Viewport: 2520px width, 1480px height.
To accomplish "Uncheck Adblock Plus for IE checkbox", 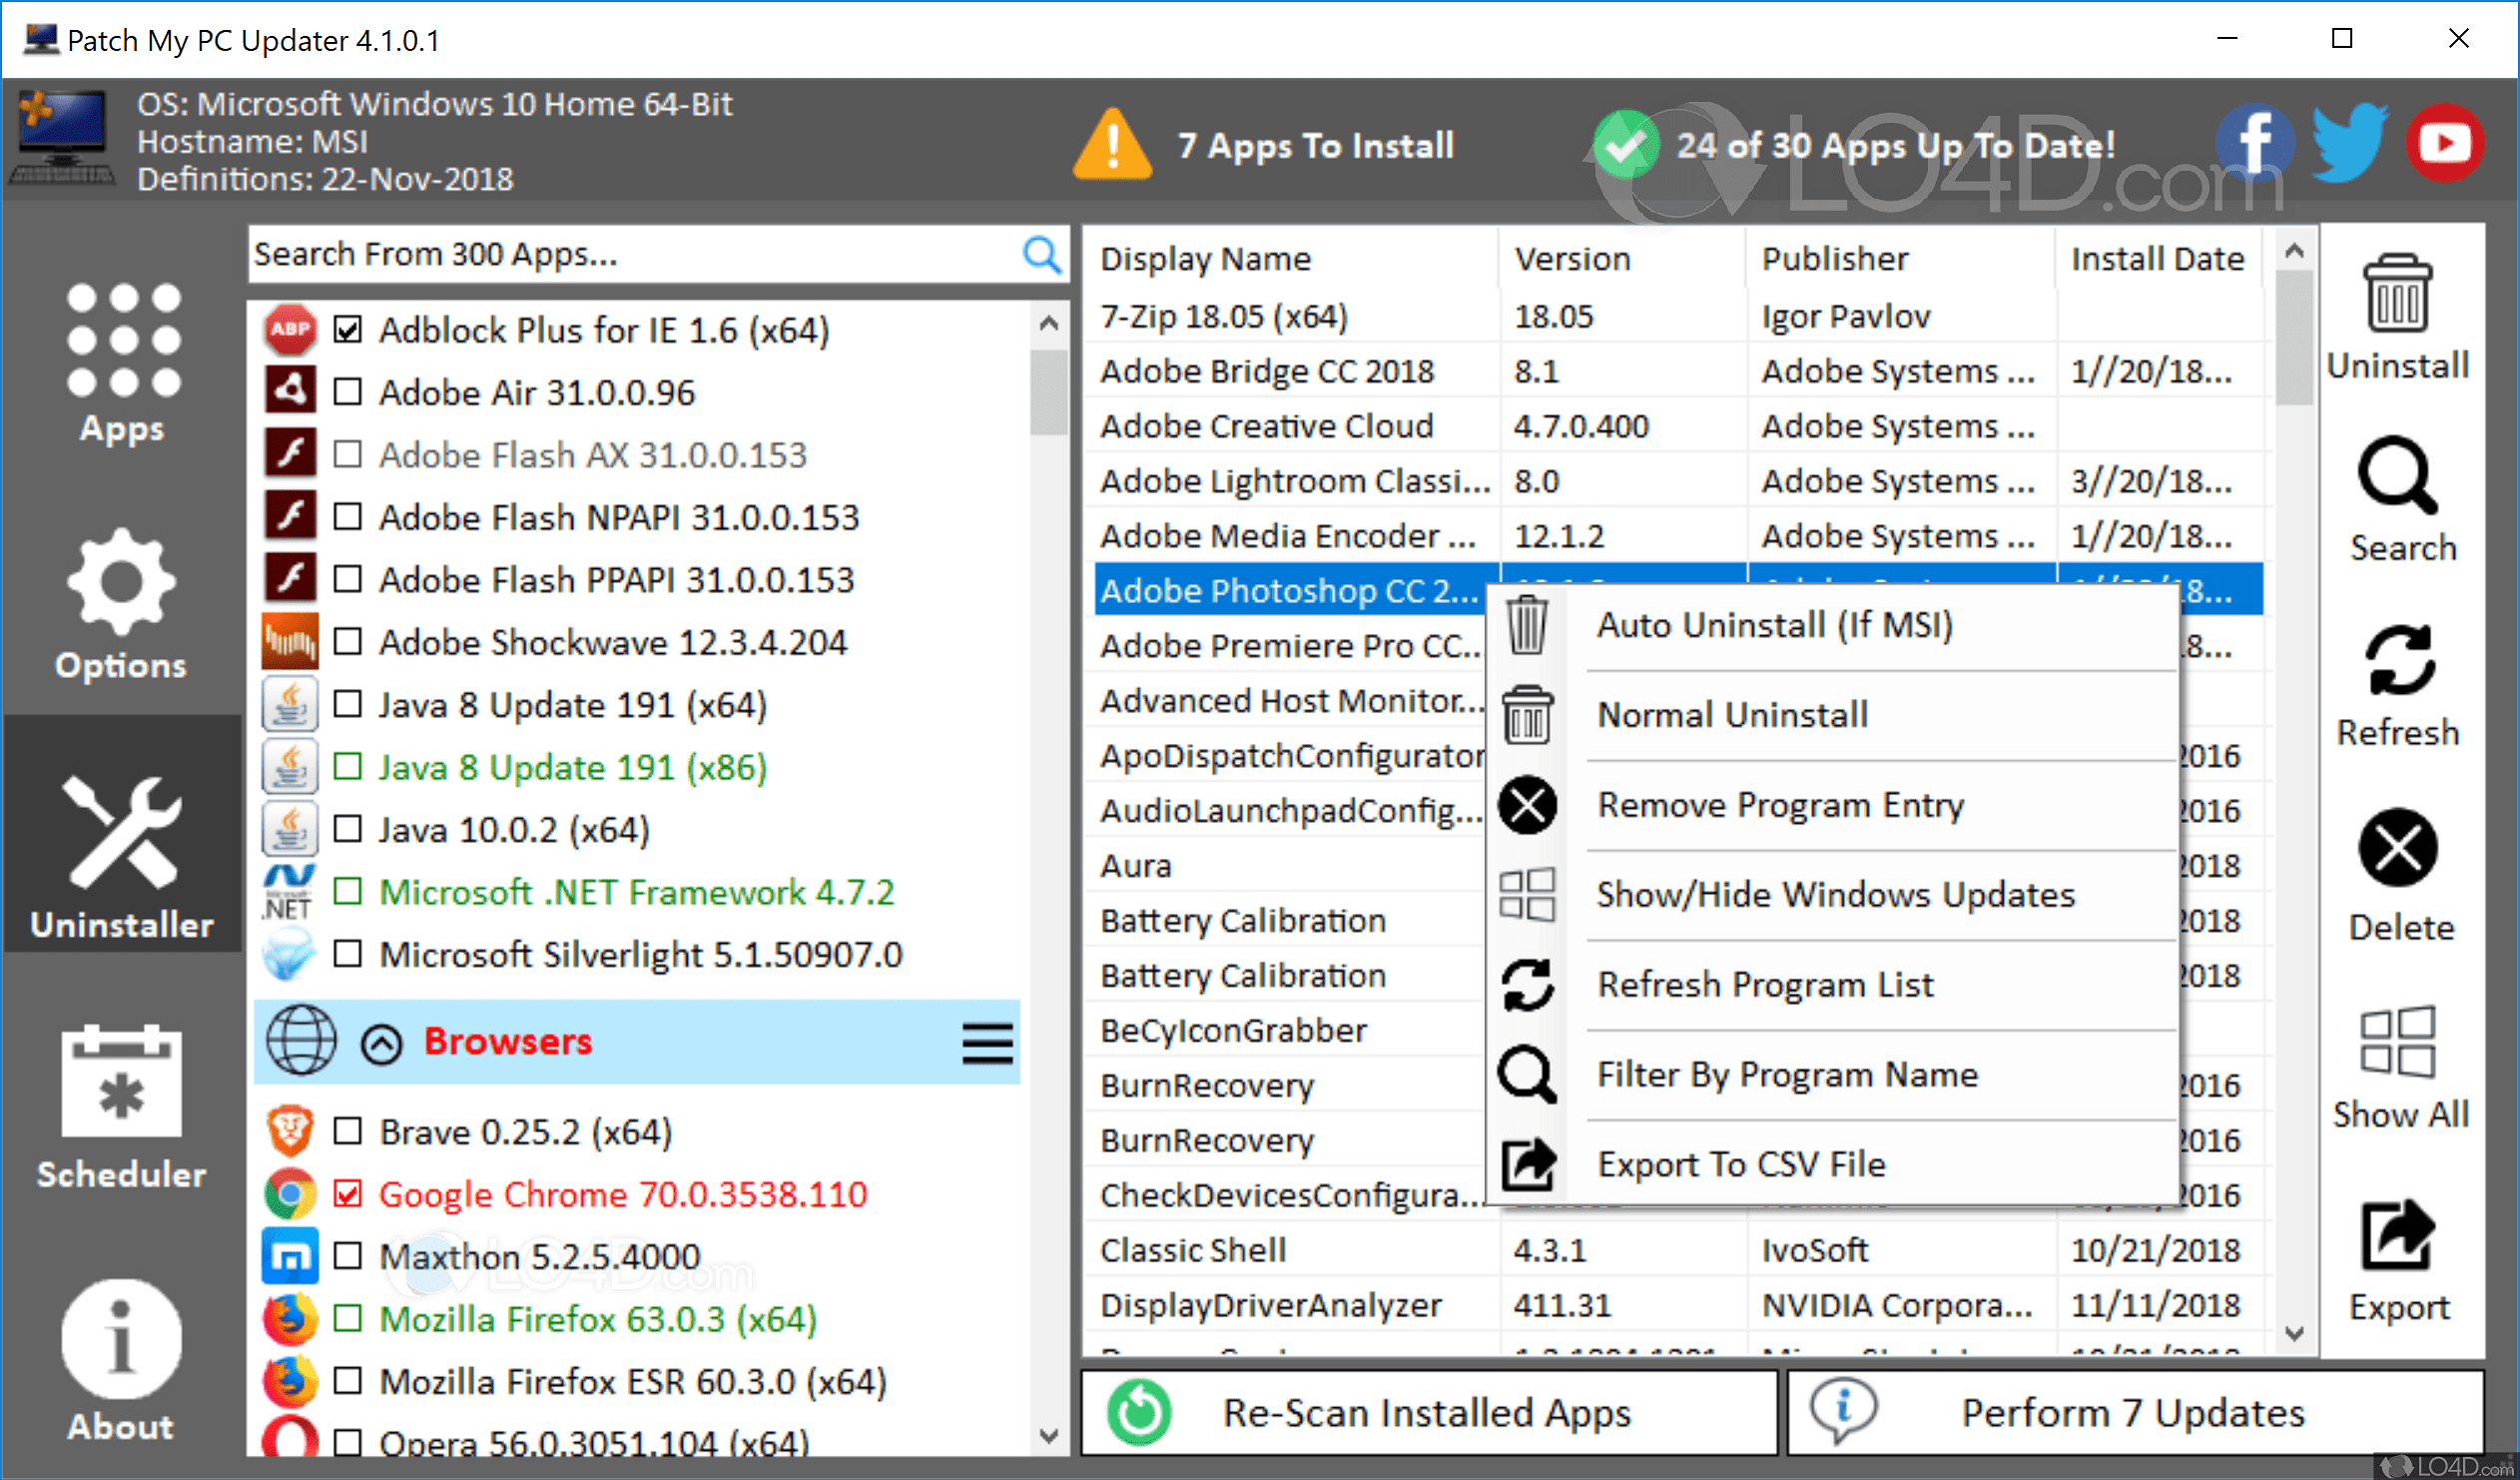I will (x=347, y=330).
